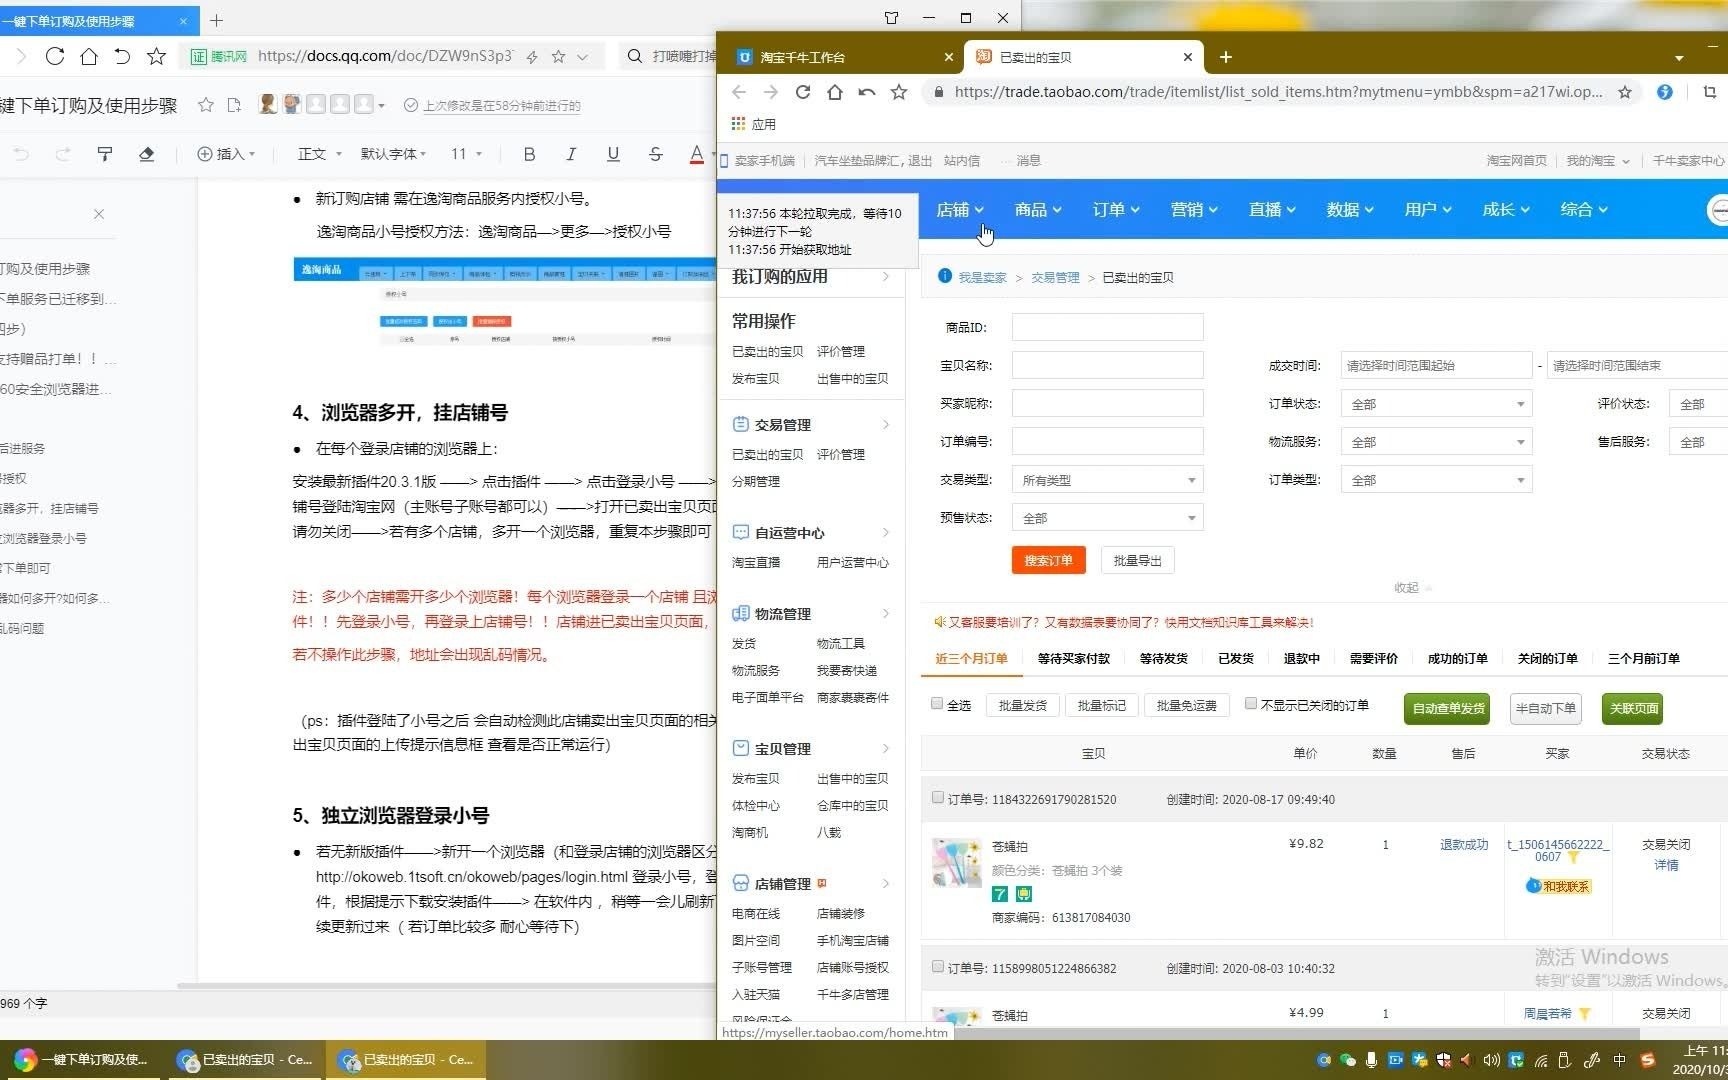This screenshot has height=1080, width=1728.
Task: Open the 营销 navigation menu
Action: pos(1194,209)
